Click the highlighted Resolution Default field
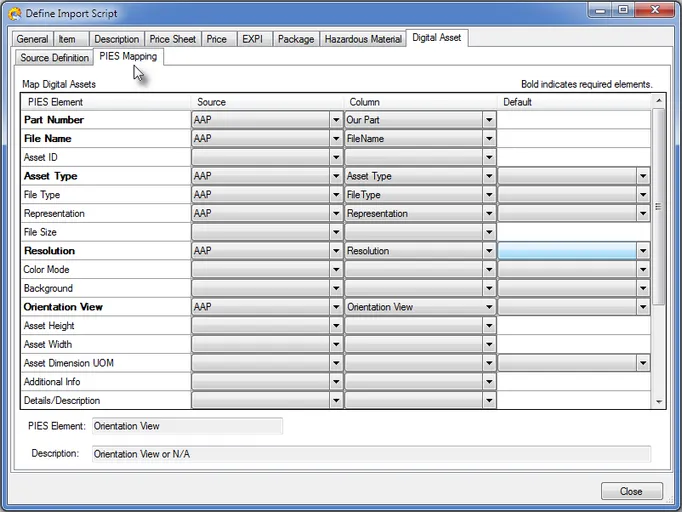Screen dimensions: 682x512 [x=566, y=251]
